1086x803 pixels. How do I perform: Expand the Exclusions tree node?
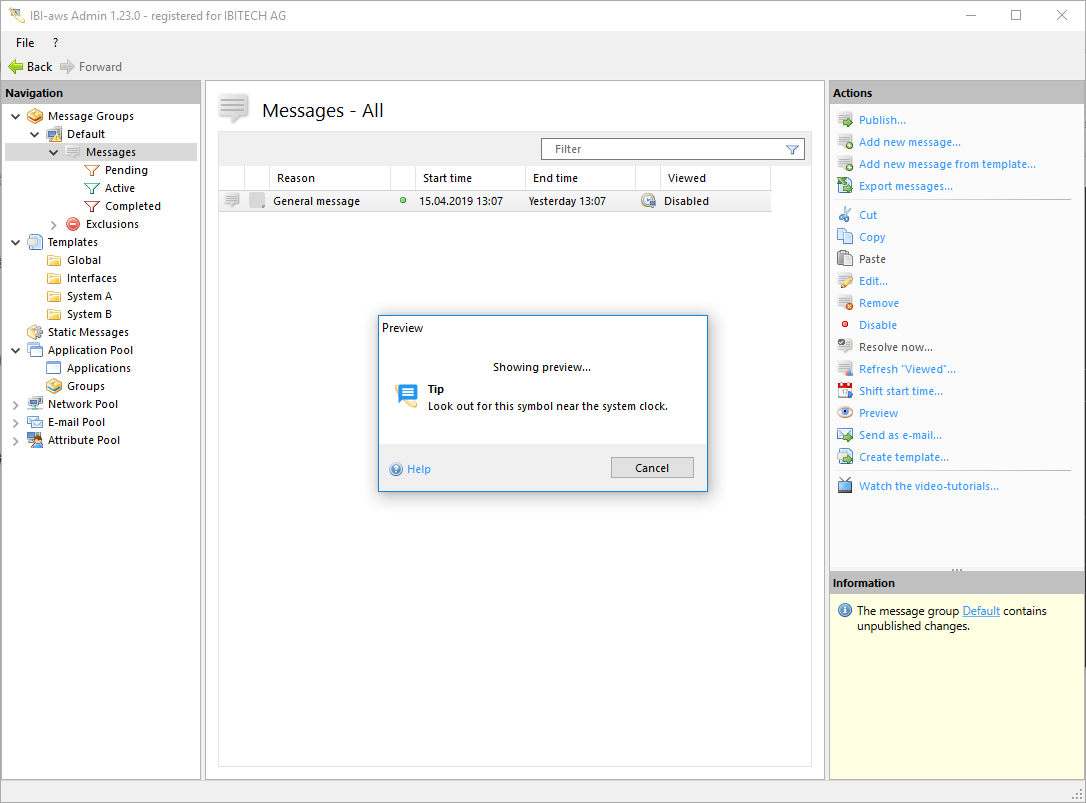pos(54,225)
